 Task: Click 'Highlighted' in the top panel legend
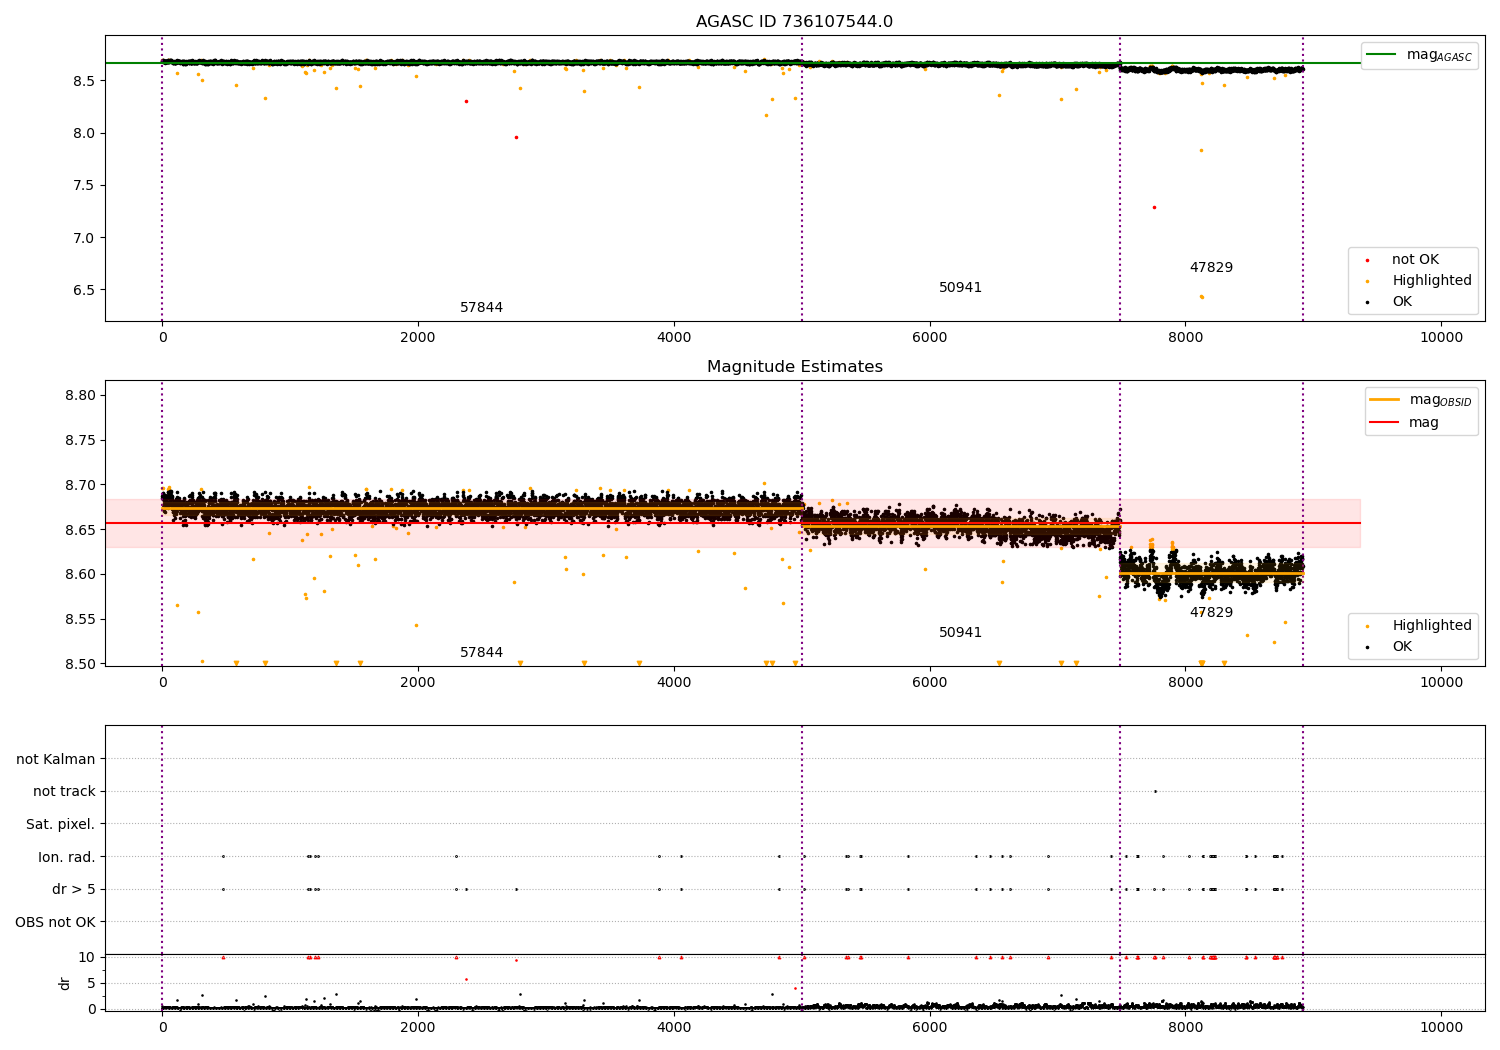tap(1431, 281)
